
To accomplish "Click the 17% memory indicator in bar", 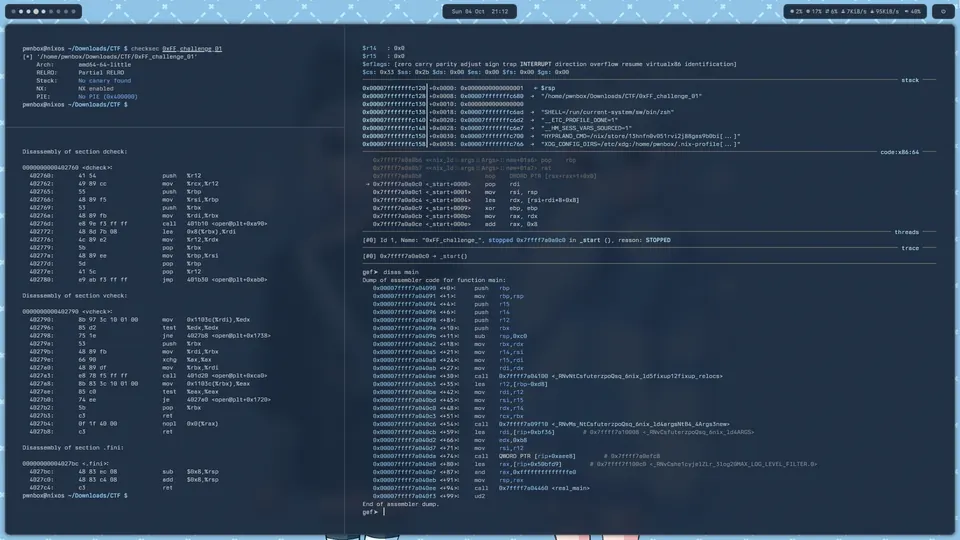I will pos(814,12).
